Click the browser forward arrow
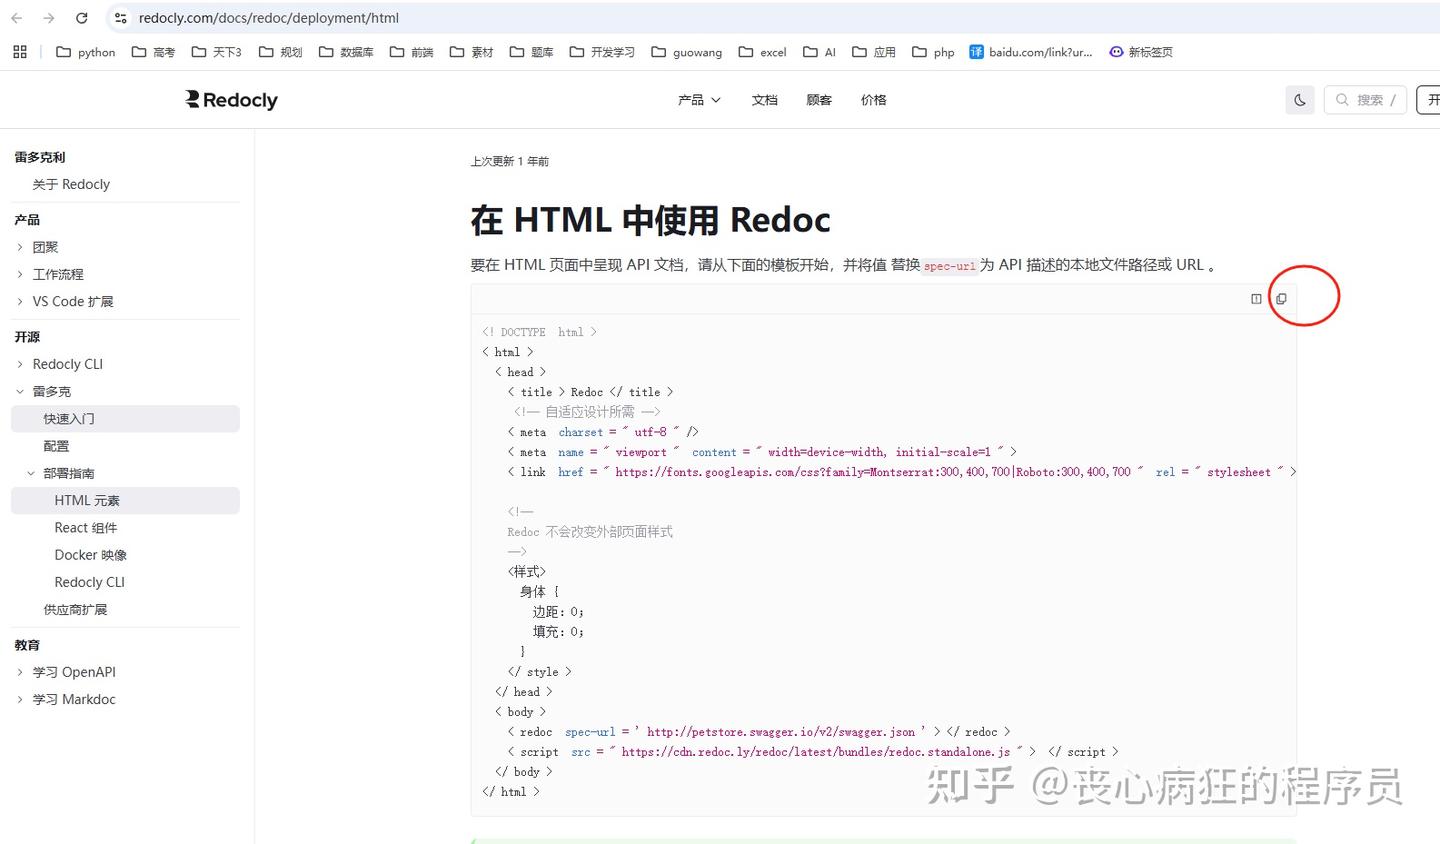Screen dimensions: 1440x844 click(x=49, y=18)
